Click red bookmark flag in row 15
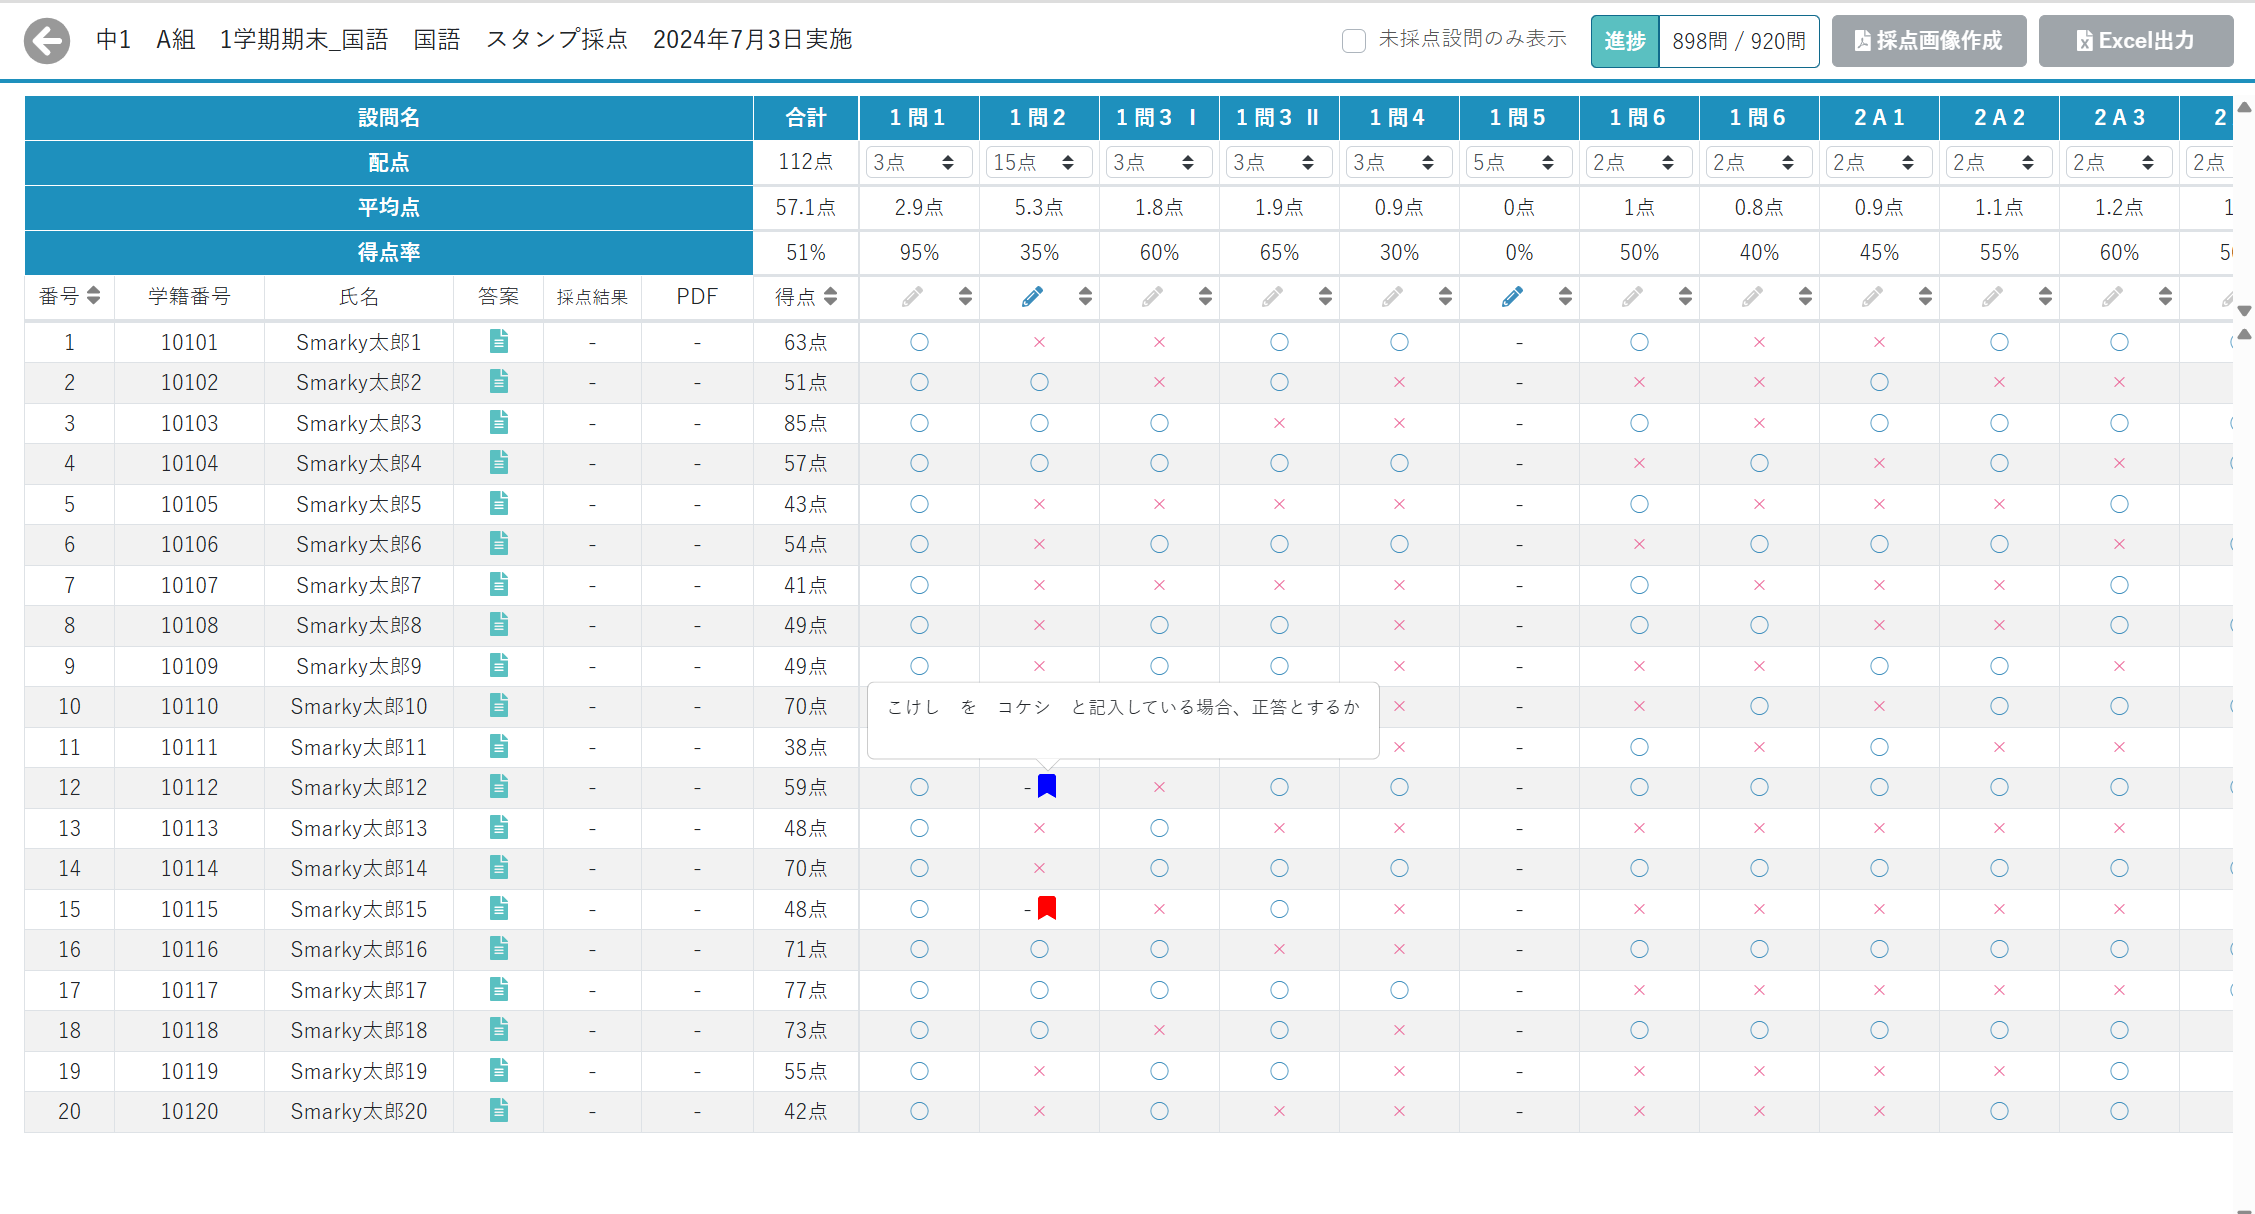2255x1214 pixels. [x=1047, y=908]
